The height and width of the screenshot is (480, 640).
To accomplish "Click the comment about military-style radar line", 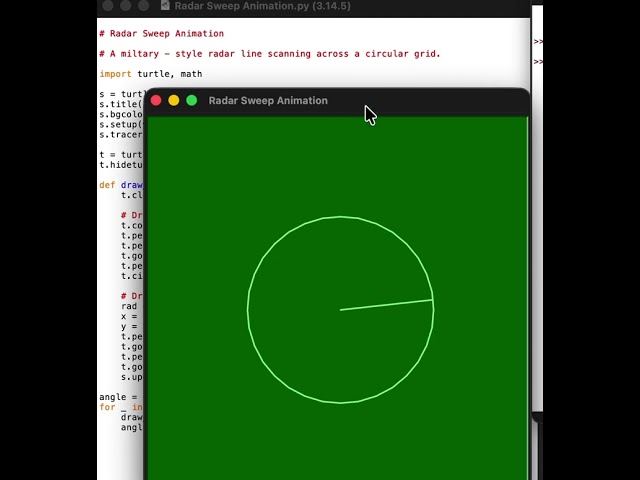I will (x=270, y=54).
